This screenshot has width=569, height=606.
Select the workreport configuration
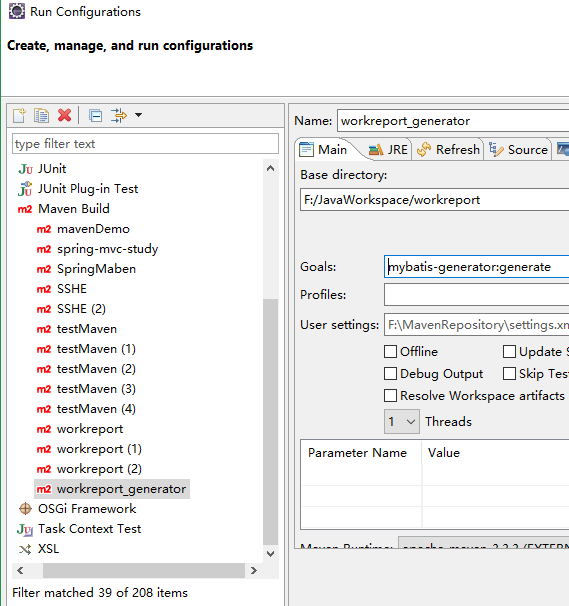pyautogui.click(x=90, y=429)
